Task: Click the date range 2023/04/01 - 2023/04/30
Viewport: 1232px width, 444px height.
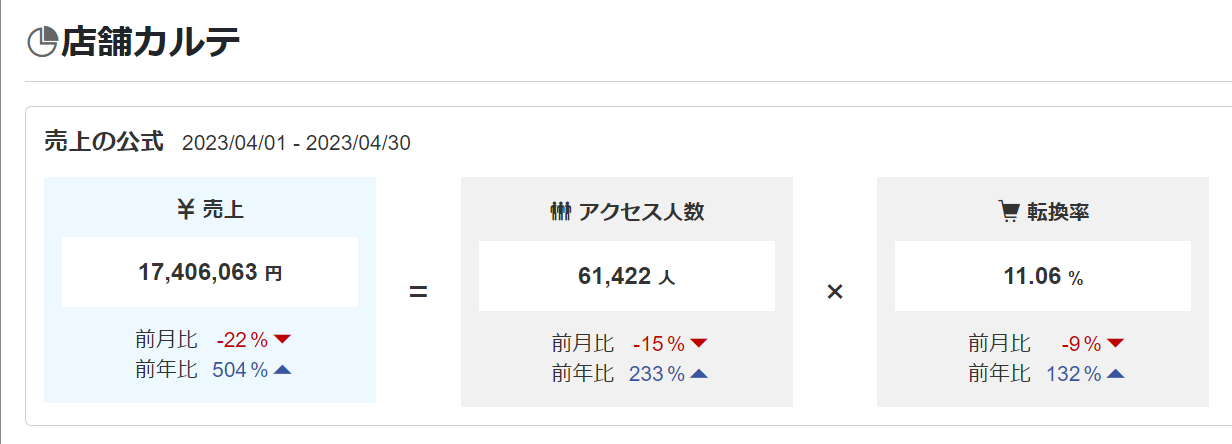Action: [296, 143]
